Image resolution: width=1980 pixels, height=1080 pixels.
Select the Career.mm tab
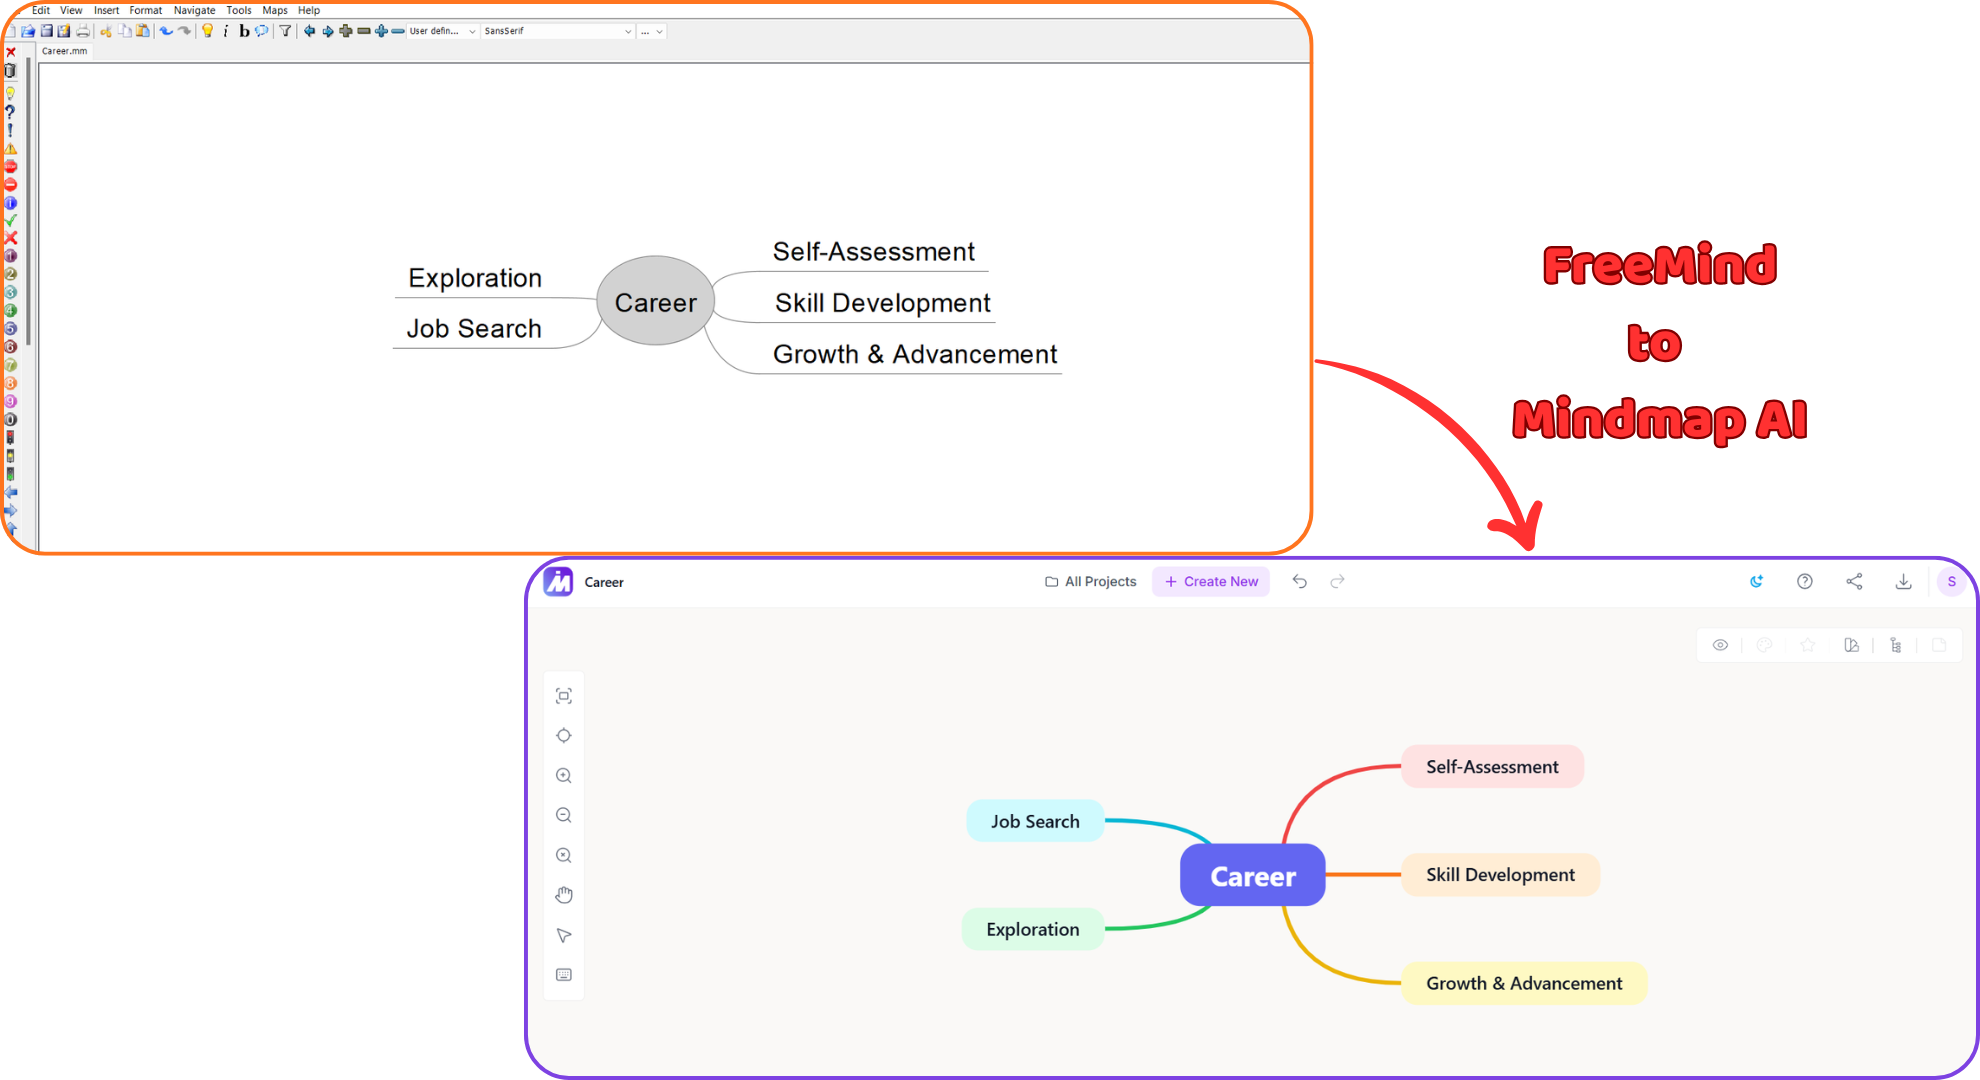[65, 51]
